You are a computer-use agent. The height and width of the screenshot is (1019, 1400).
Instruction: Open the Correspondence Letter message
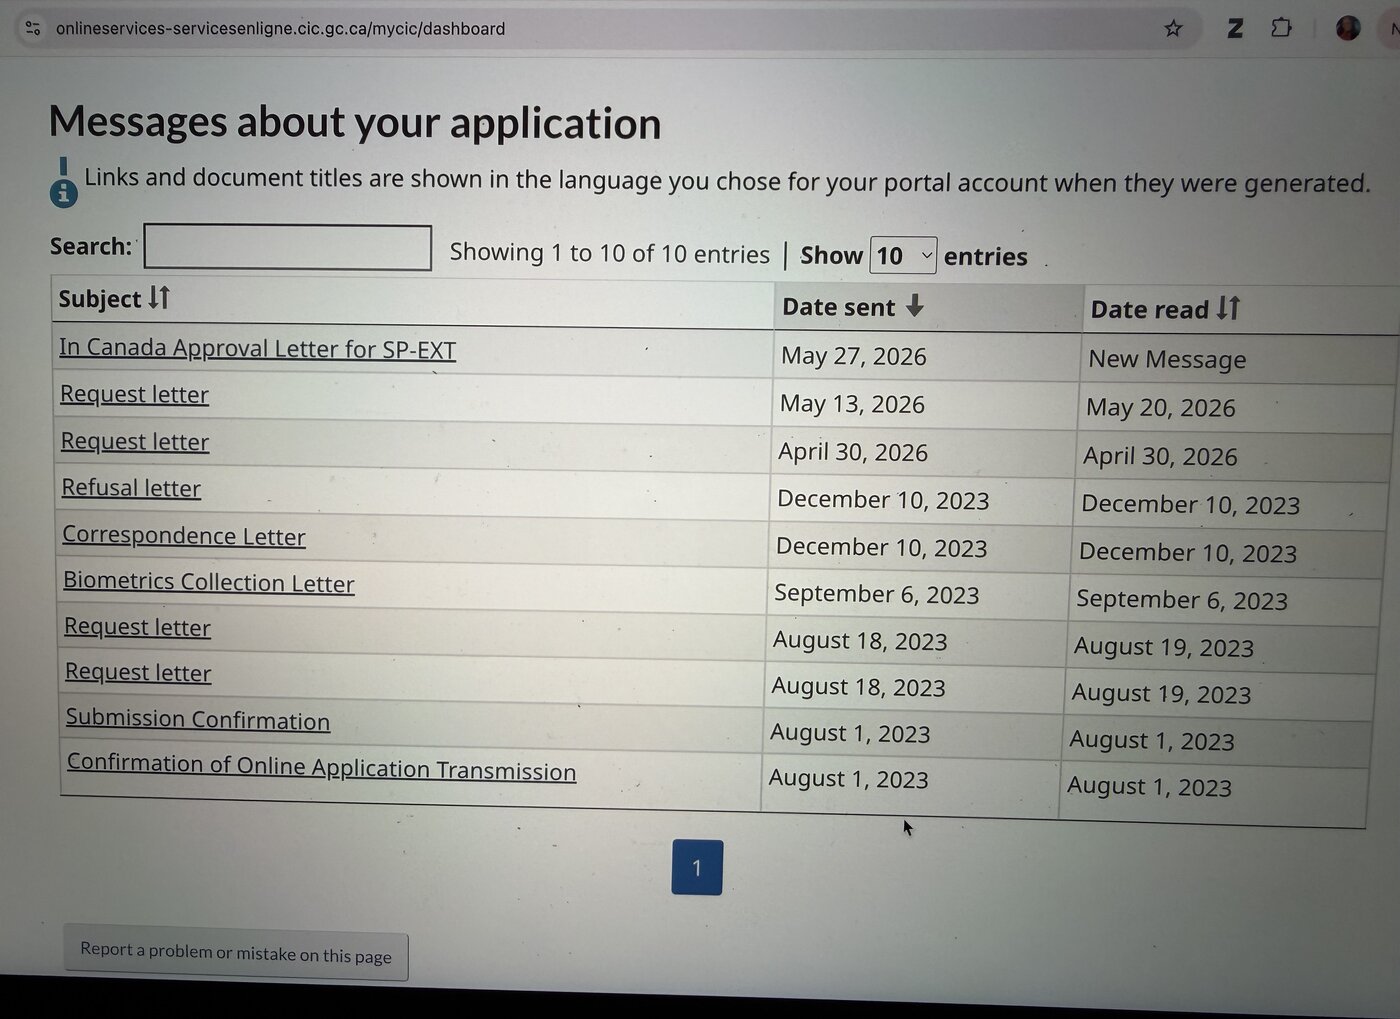(x=184, y=535)
